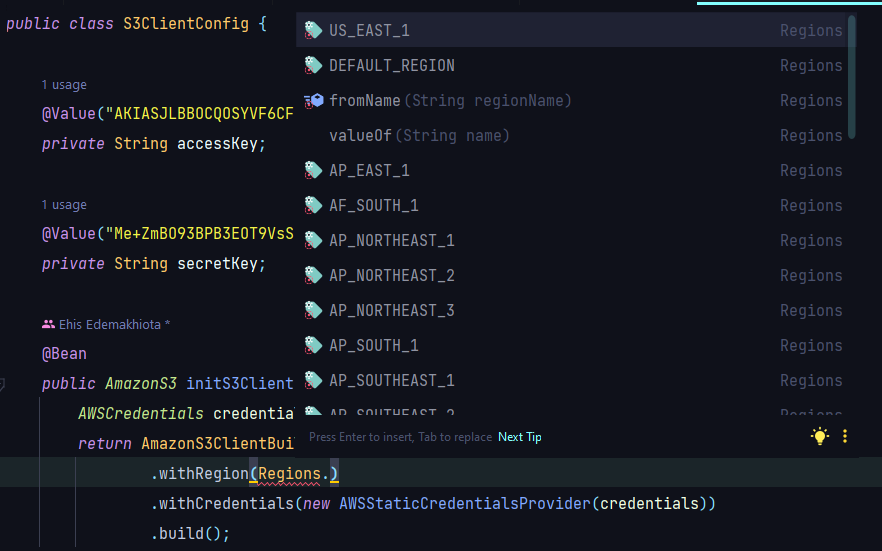Click the AP_SOUTHEAST_1 field icon
This screenshot has height=551, width=882.
(313, 380)
